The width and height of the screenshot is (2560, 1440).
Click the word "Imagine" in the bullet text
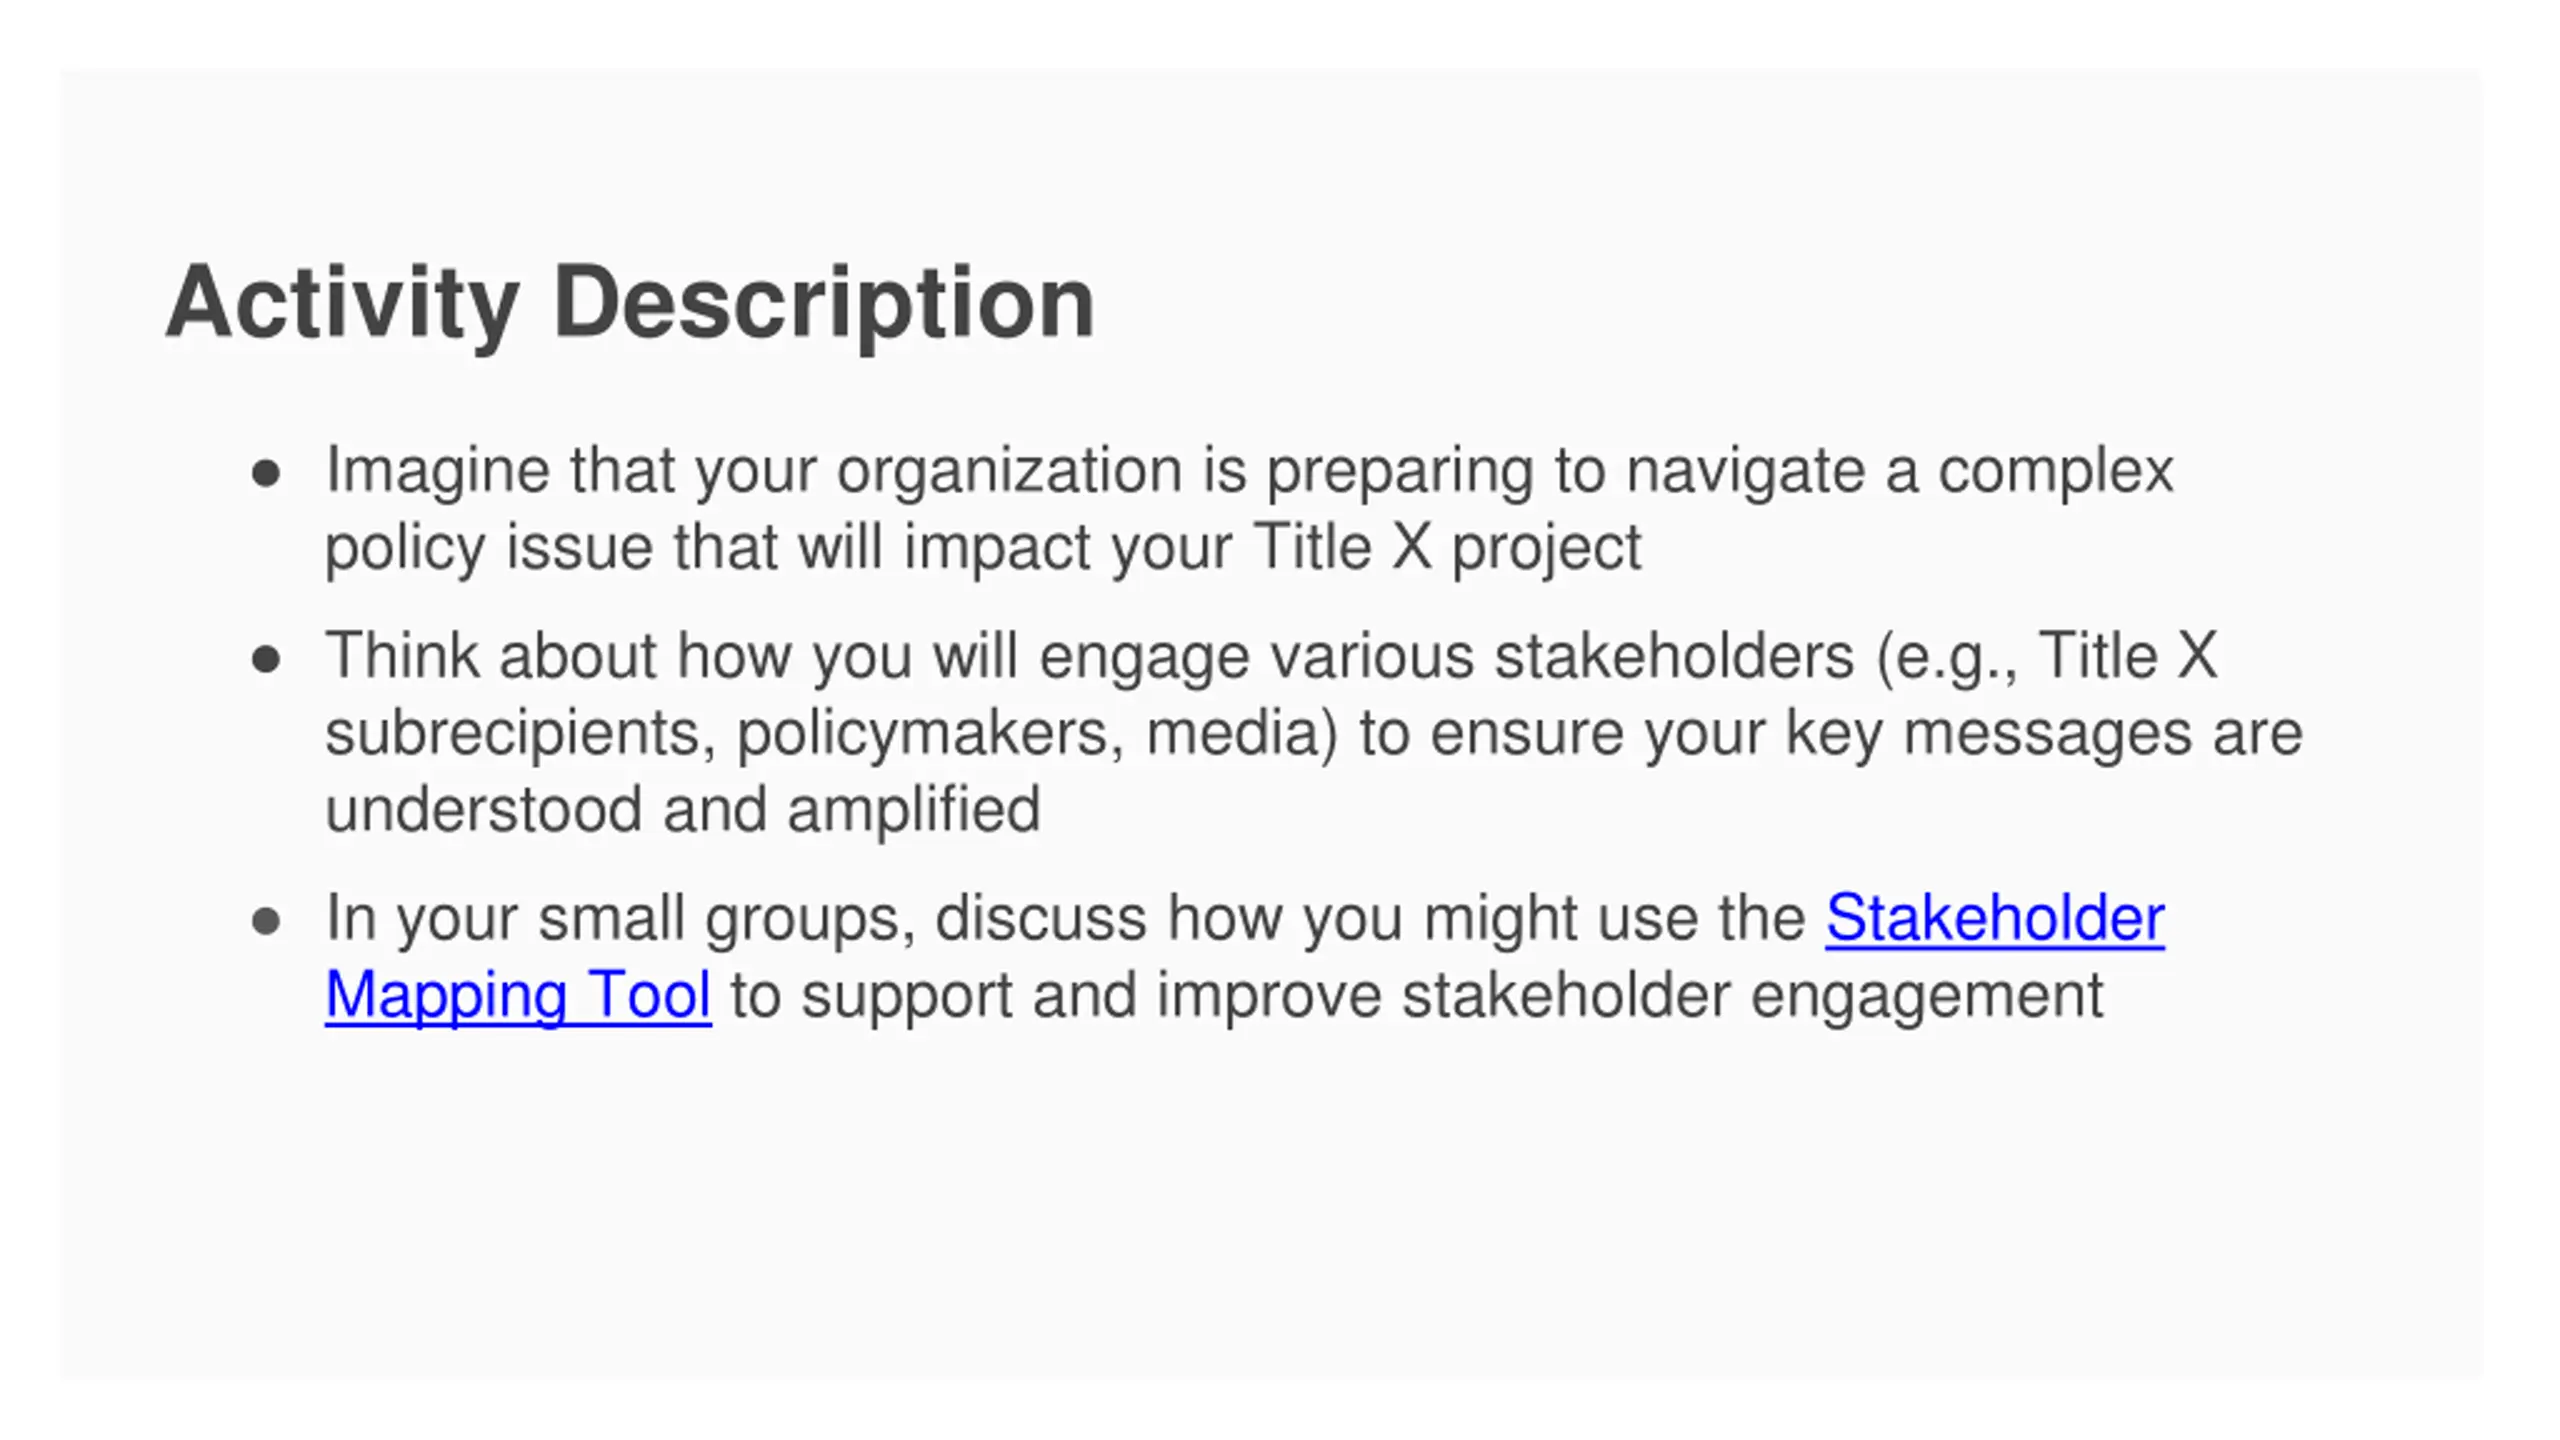pos(438,471)
